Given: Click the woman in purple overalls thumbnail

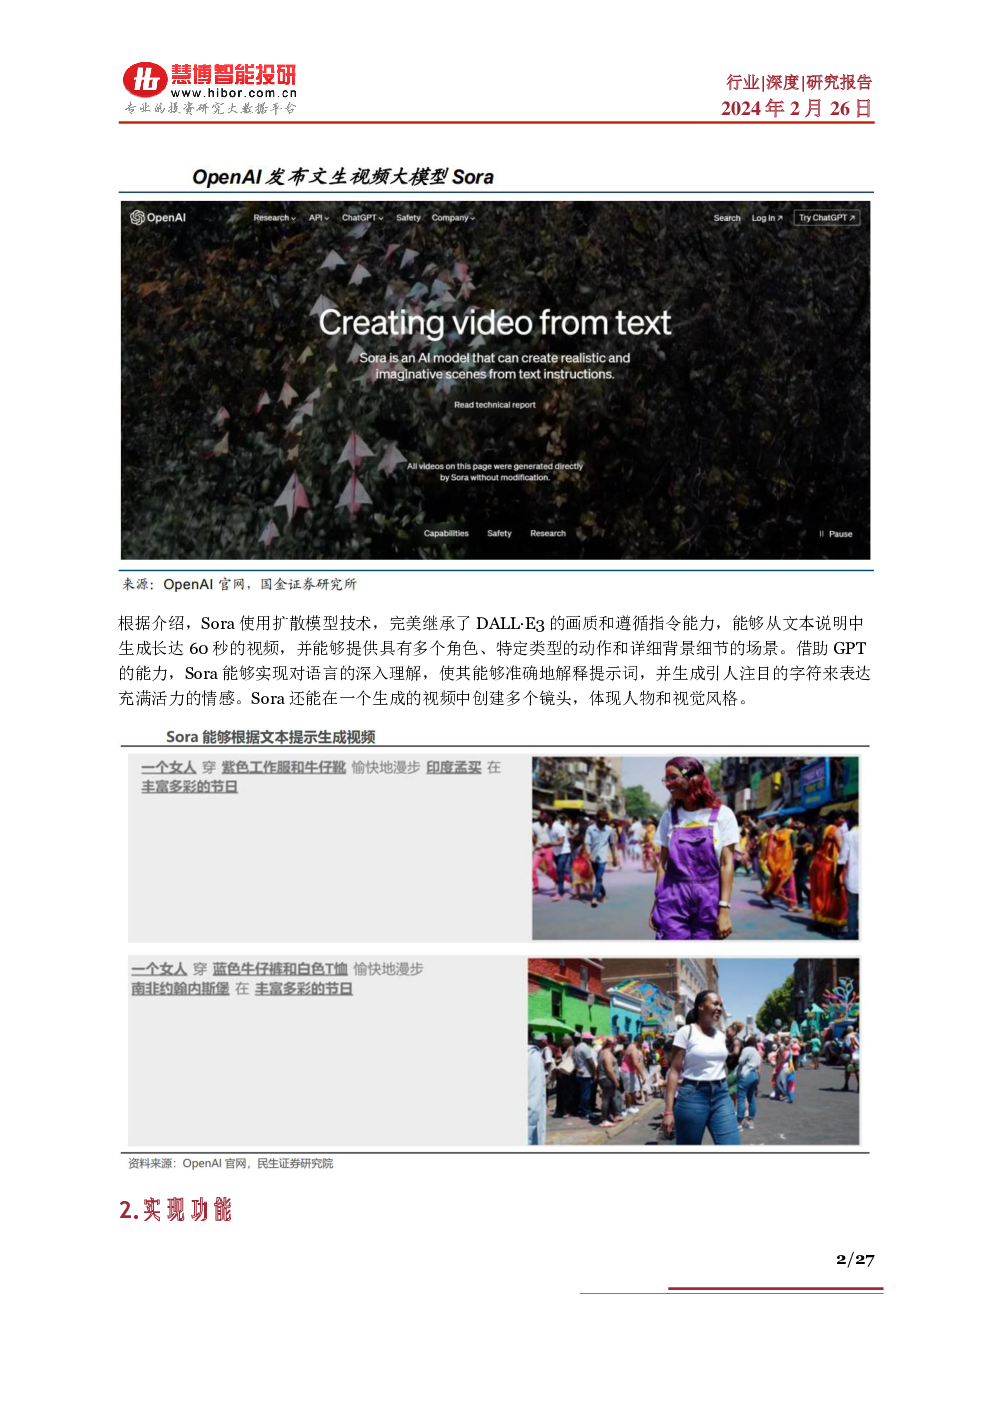Looking at the screenshot, I should 695,848.
